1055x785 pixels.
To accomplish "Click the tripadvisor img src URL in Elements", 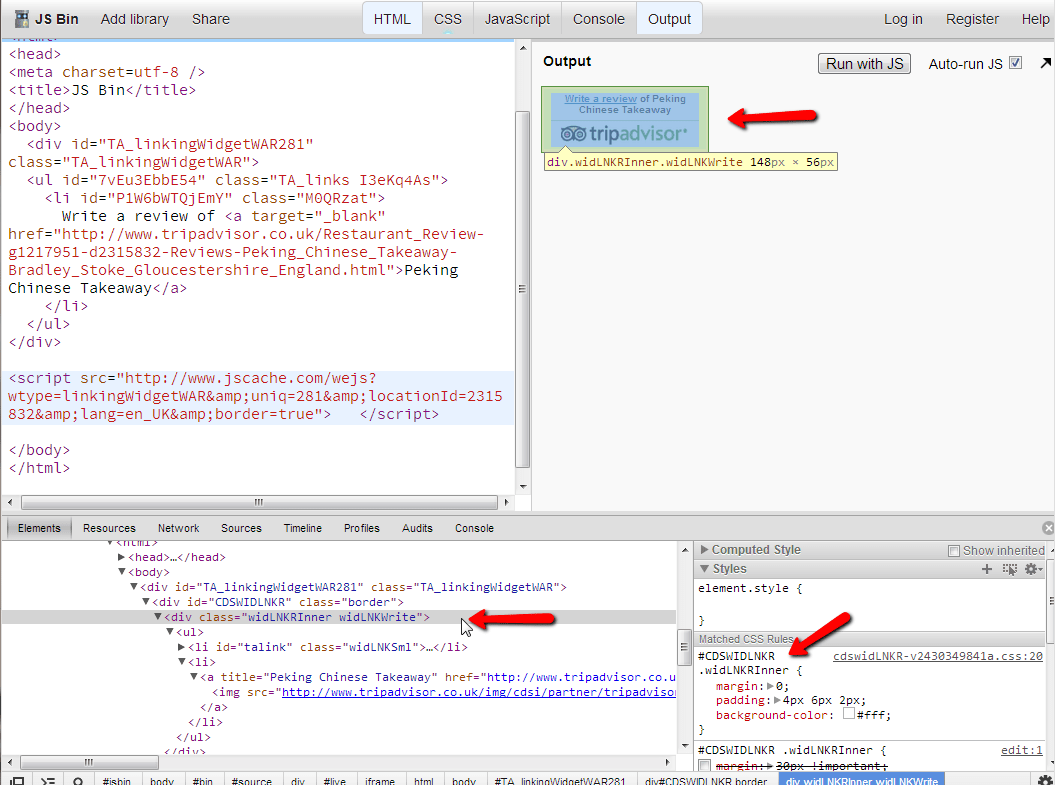I will (478, 691).
